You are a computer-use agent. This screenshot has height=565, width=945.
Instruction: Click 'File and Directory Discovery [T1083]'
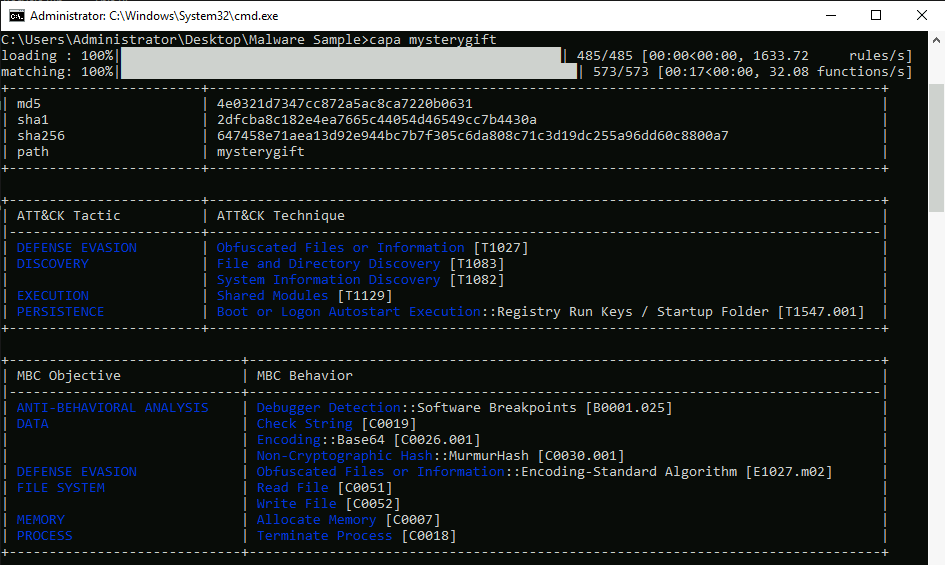pyautogui.click(x=360, y=264)
